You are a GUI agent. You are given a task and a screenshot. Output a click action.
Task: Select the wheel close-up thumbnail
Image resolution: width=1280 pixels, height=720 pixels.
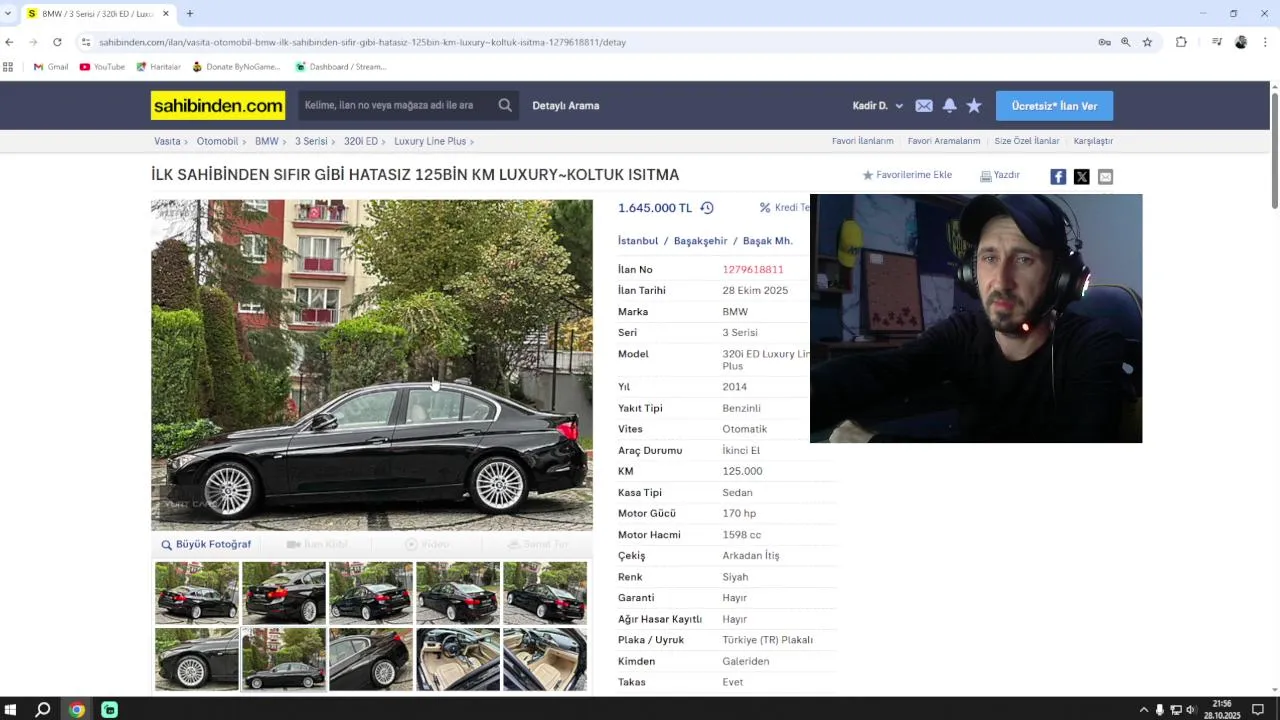pyautogui.click(x=197, y=659)
